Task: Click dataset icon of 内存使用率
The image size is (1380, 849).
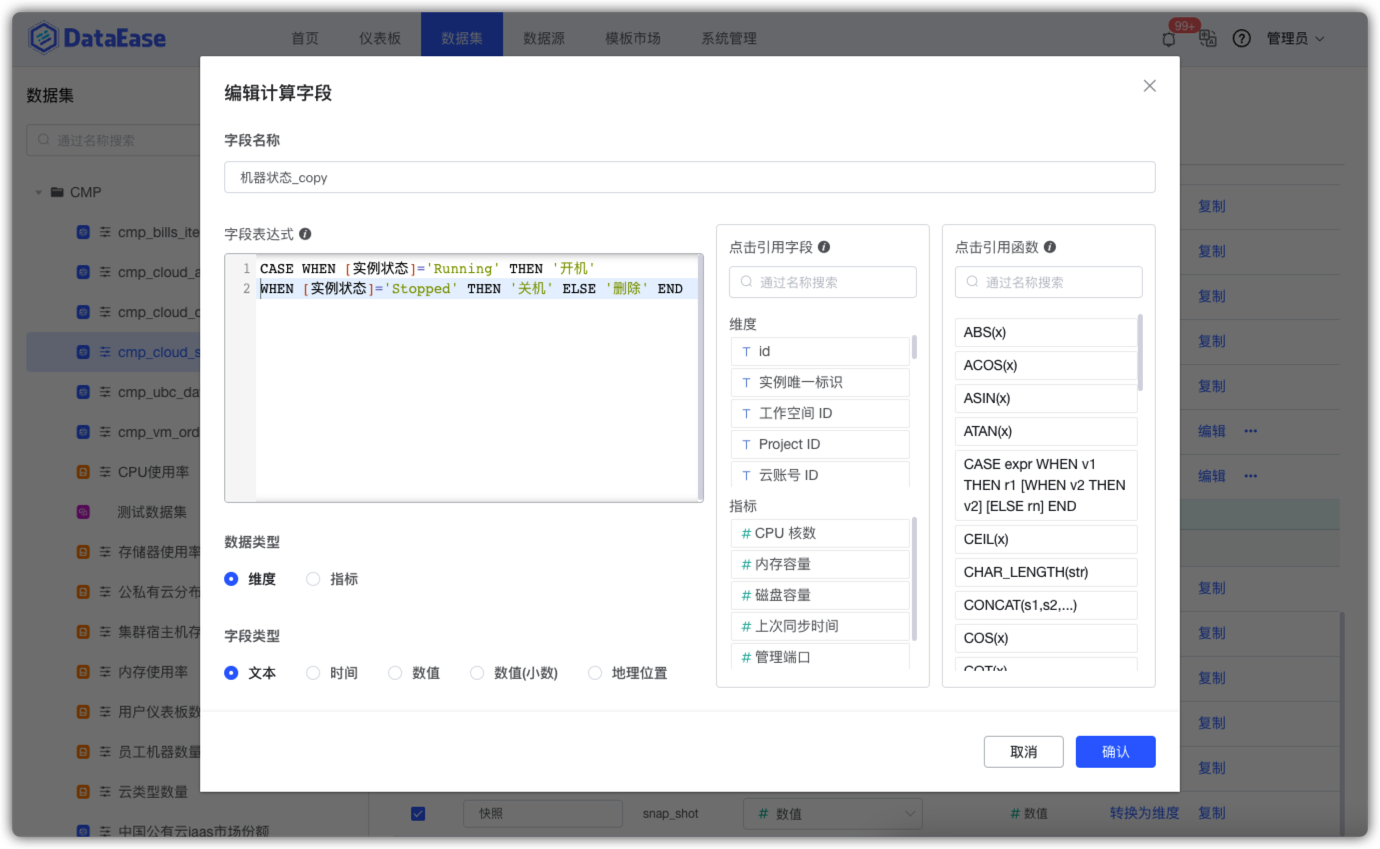Action: tap(84, 672)
